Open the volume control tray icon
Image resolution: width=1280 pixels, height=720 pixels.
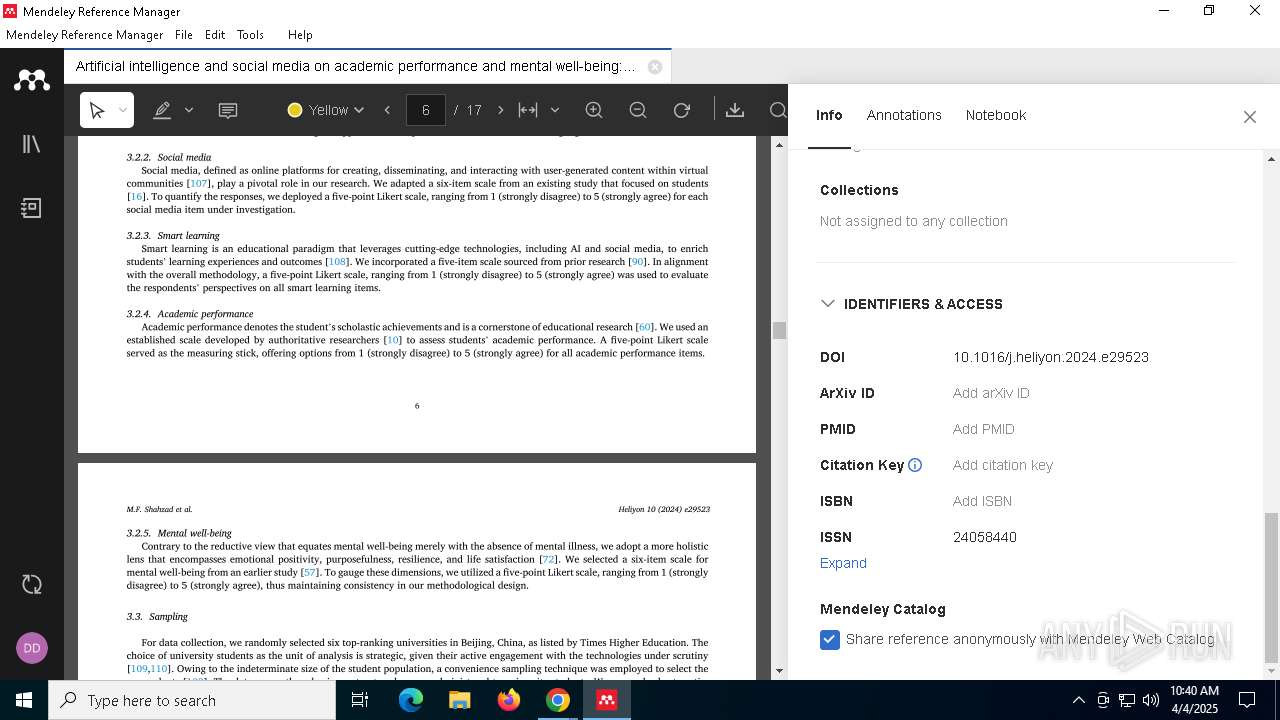click(1151, 700)
